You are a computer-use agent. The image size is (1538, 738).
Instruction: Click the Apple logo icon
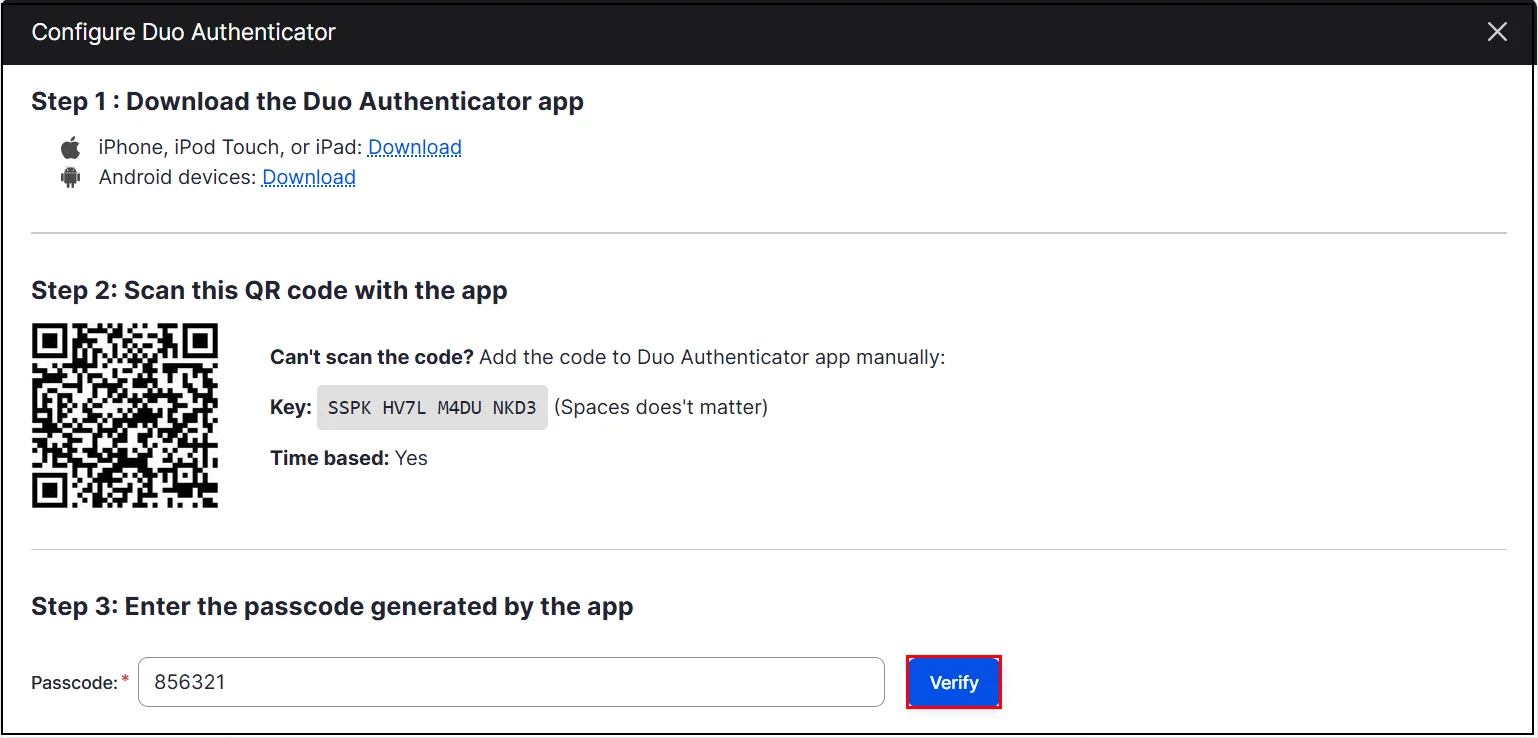[x=70, y=148]
